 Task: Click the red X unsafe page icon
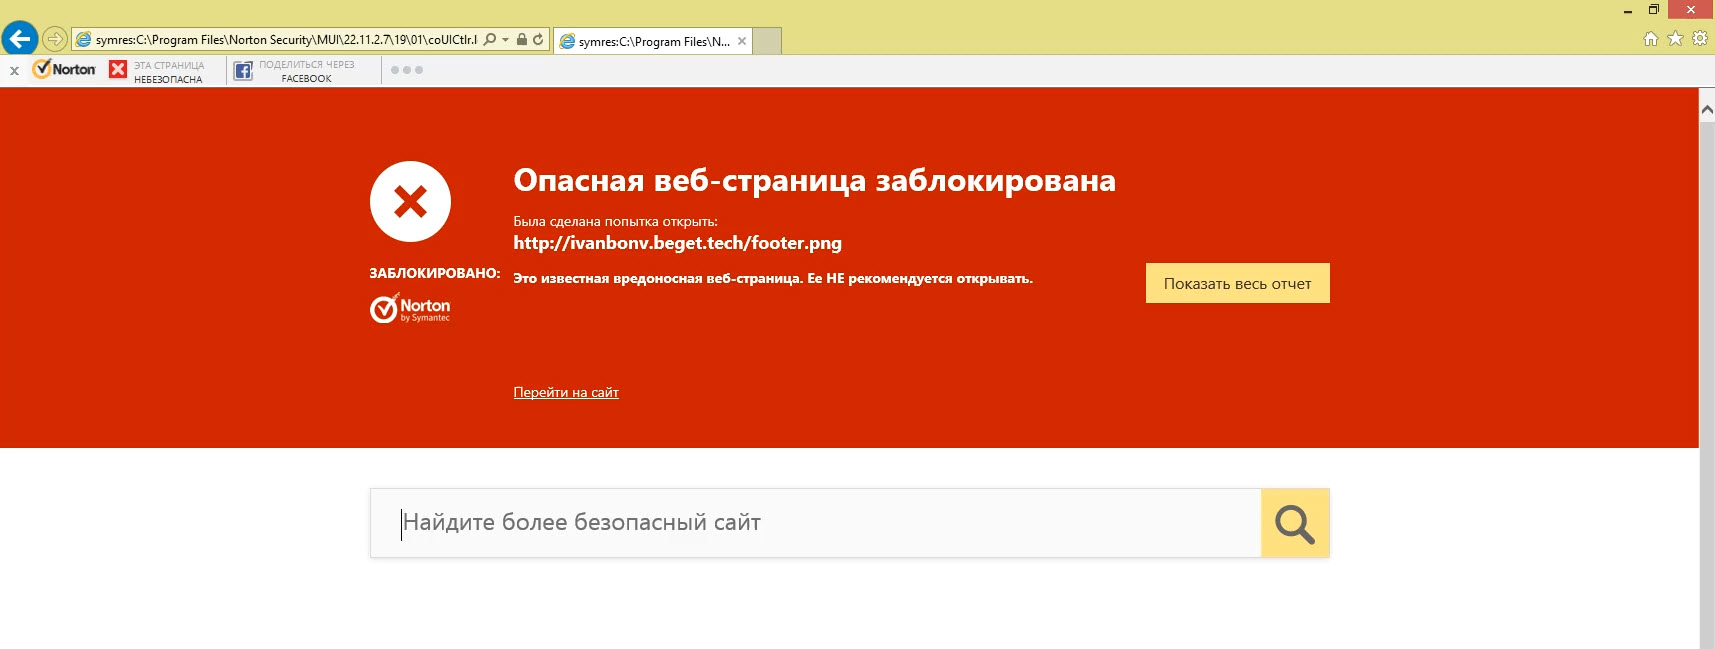pos(118,69)
